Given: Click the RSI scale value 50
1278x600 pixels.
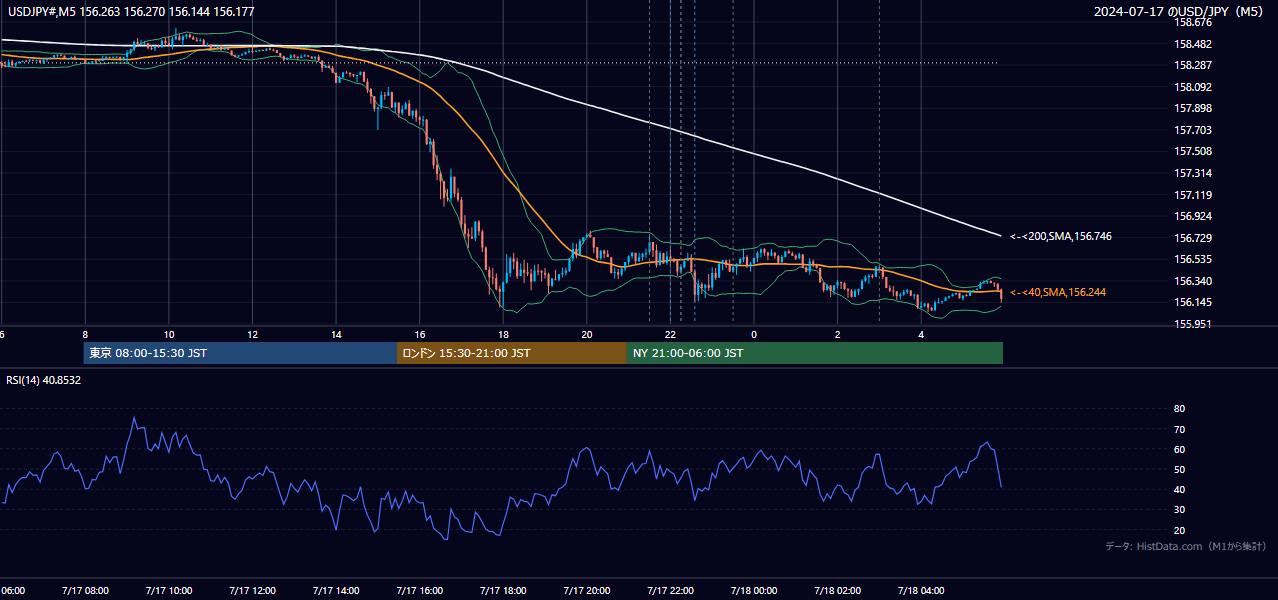Looking at the screenshot, I should click(1179, 469).
